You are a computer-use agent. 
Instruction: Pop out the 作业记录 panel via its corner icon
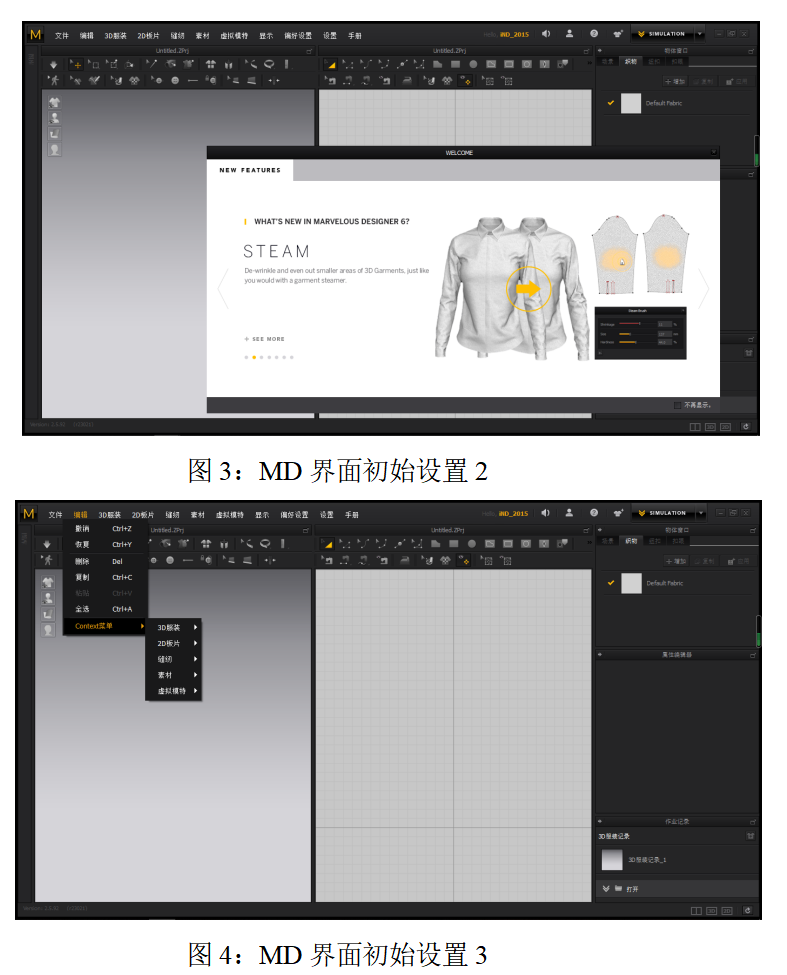pyautogui.click(x=752, y=821)
